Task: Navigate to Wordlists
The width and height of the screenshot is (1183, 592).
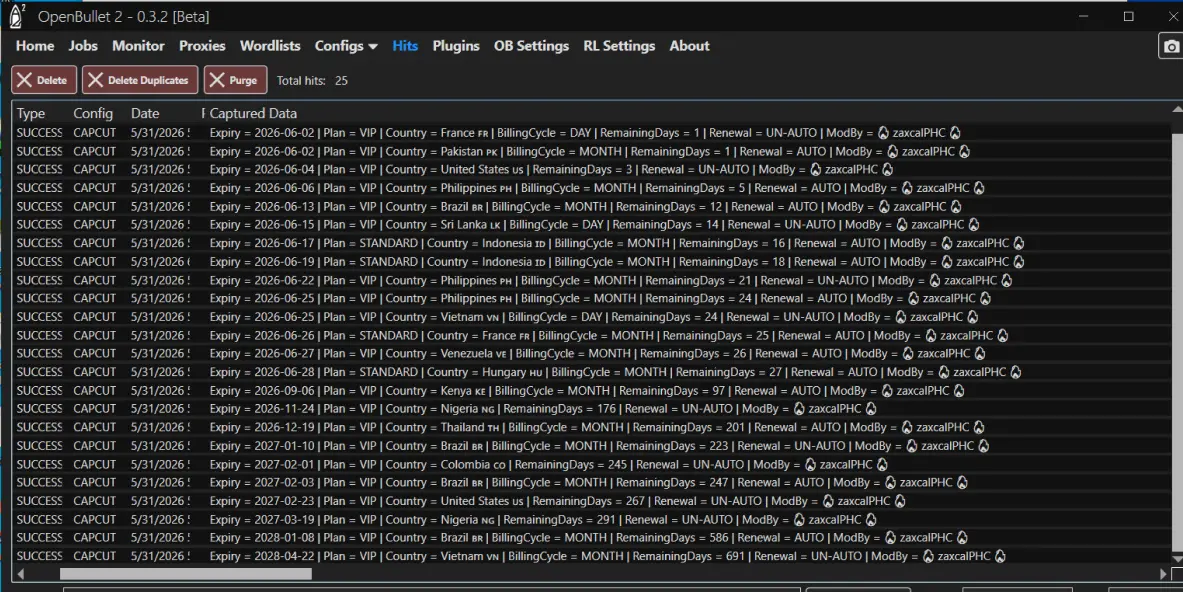Action: [x=270, y=46]
